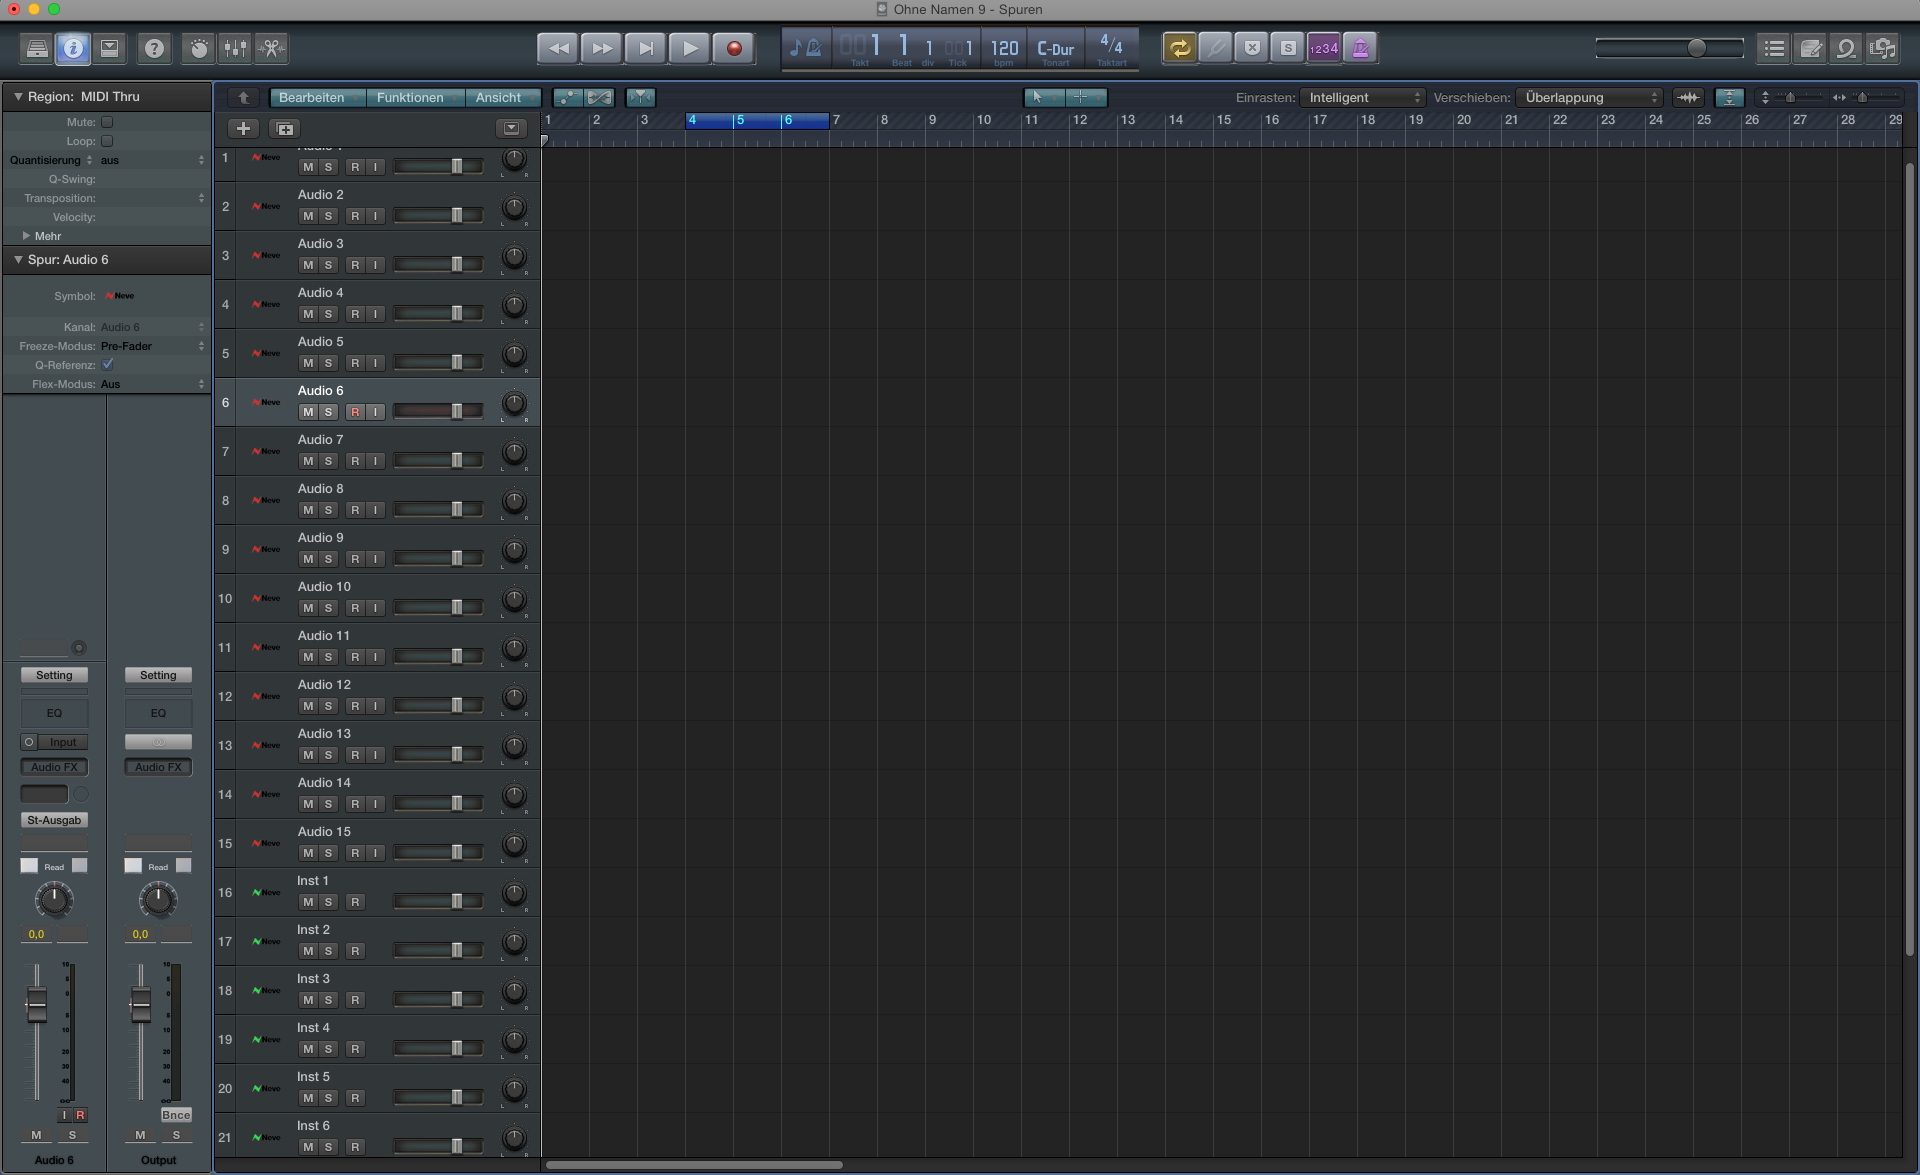The height and width of the screenshot is (1175, 1920).
Task: Click the count-in 1234 icon
Action: [x=1322, y=47]
